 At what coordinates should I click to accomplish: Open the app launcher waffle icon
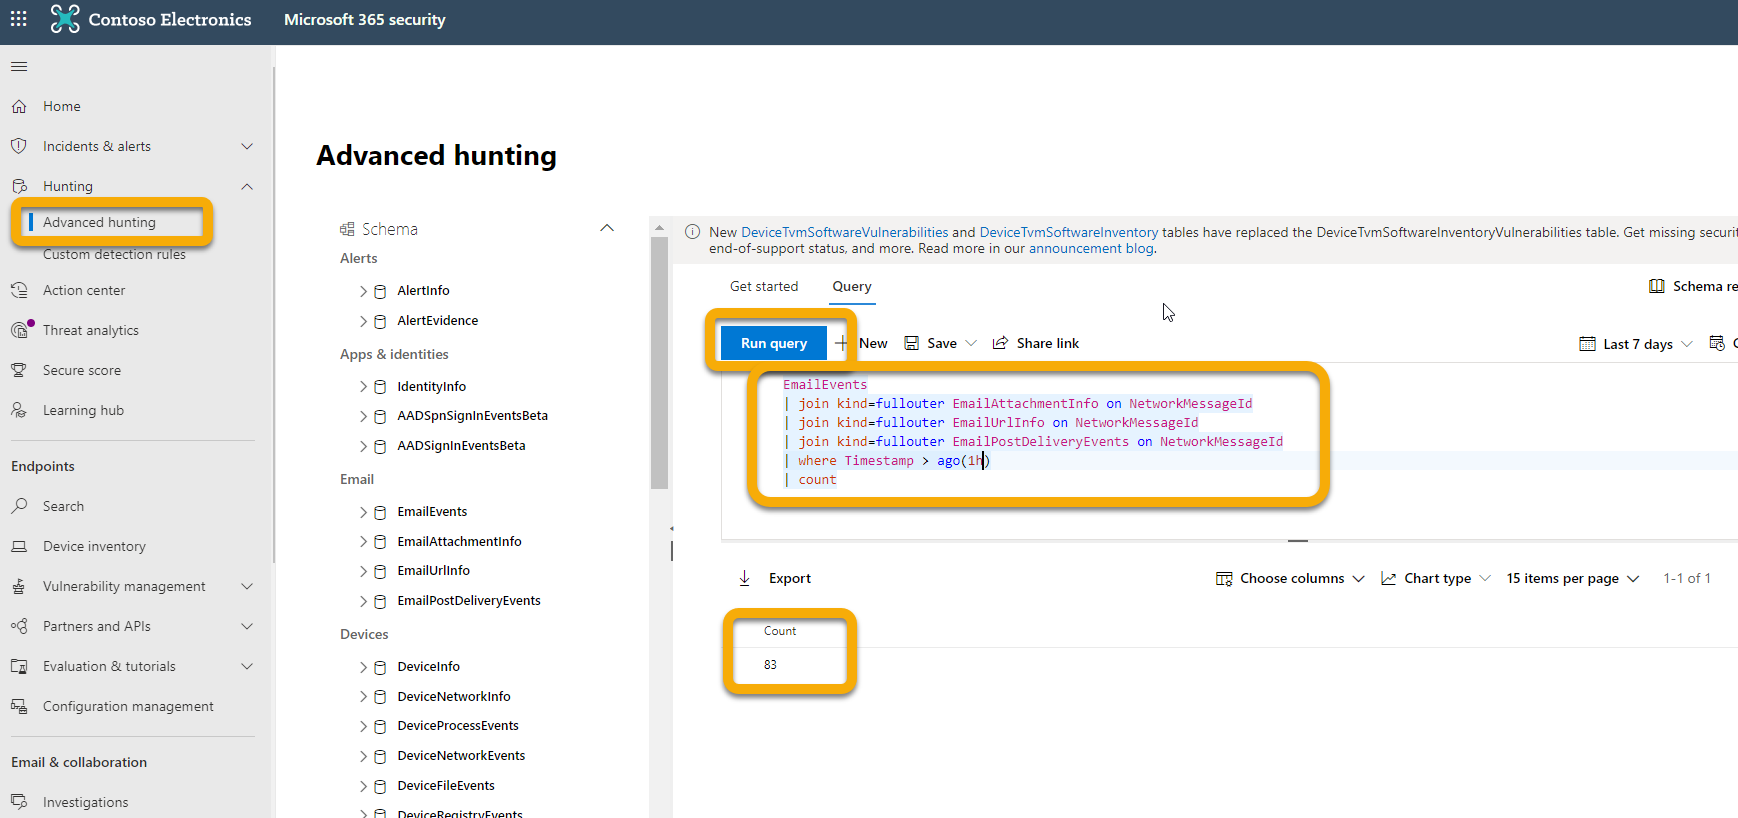click(x=19, y=19)
